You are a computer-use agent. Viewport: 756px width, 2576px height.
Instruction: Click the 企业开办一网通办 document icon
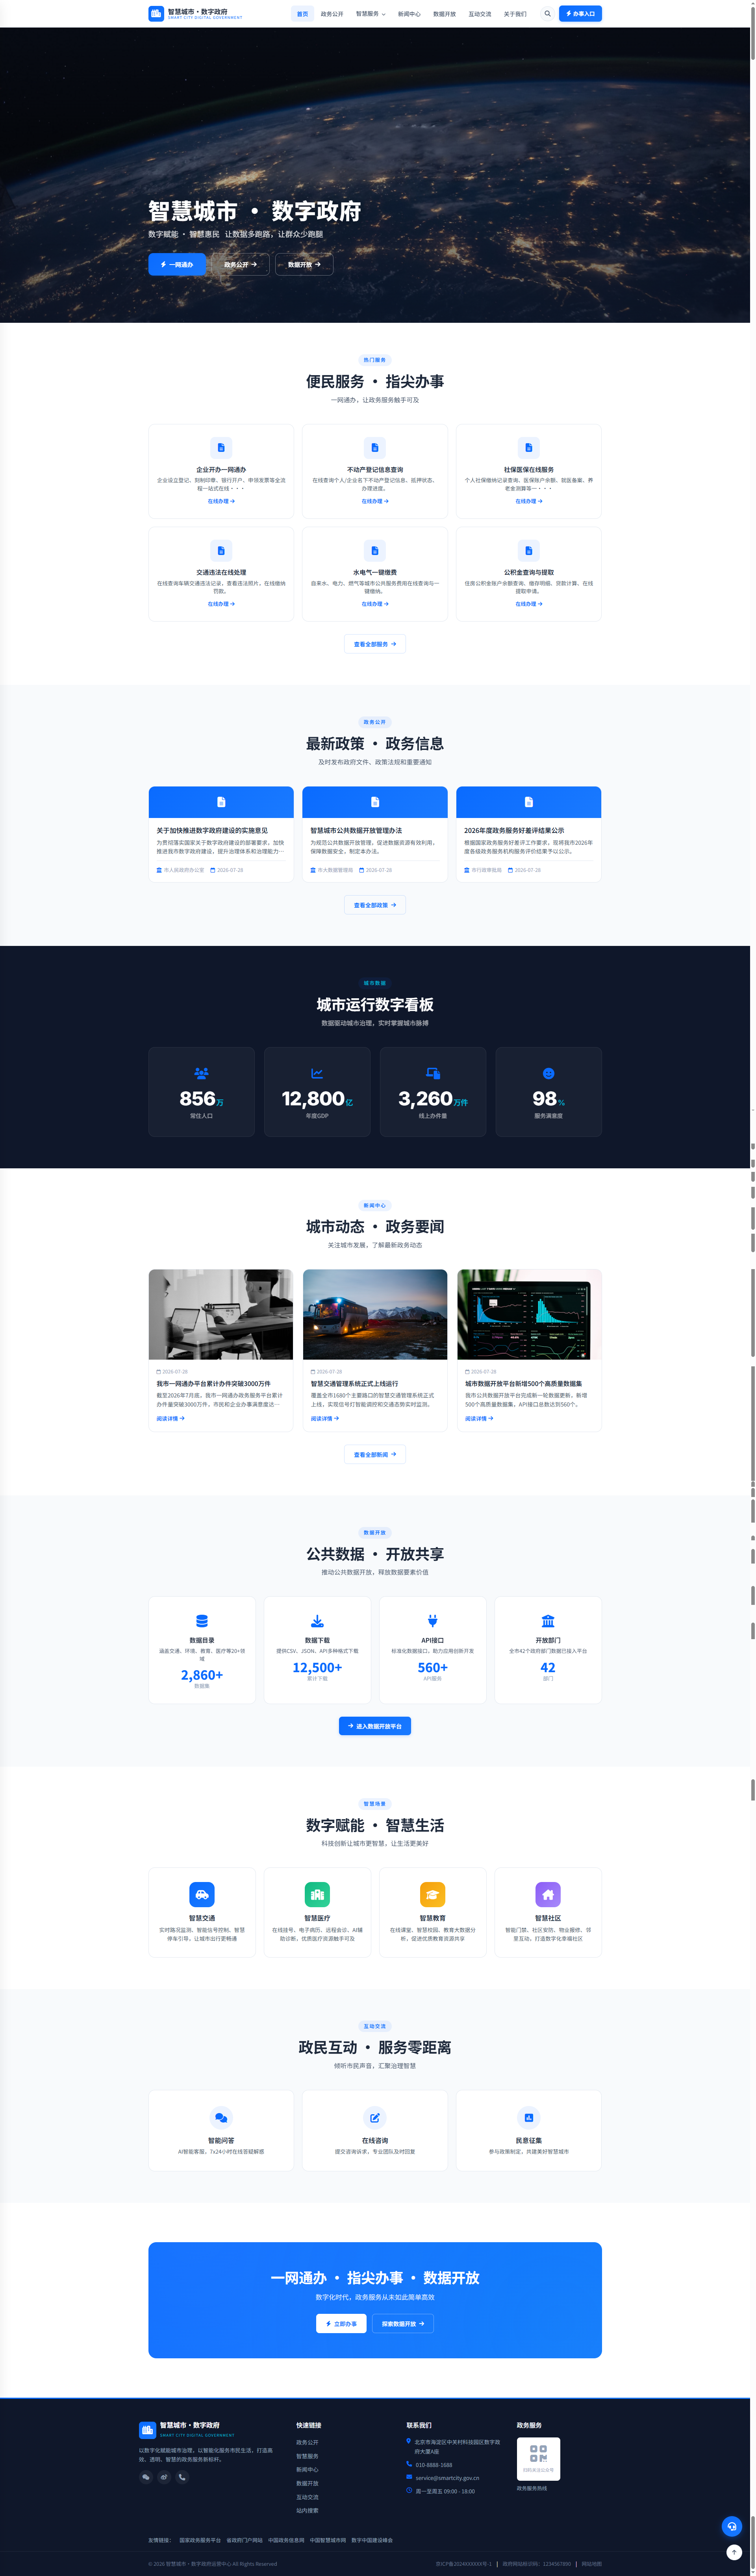click(x=221, y=448)
